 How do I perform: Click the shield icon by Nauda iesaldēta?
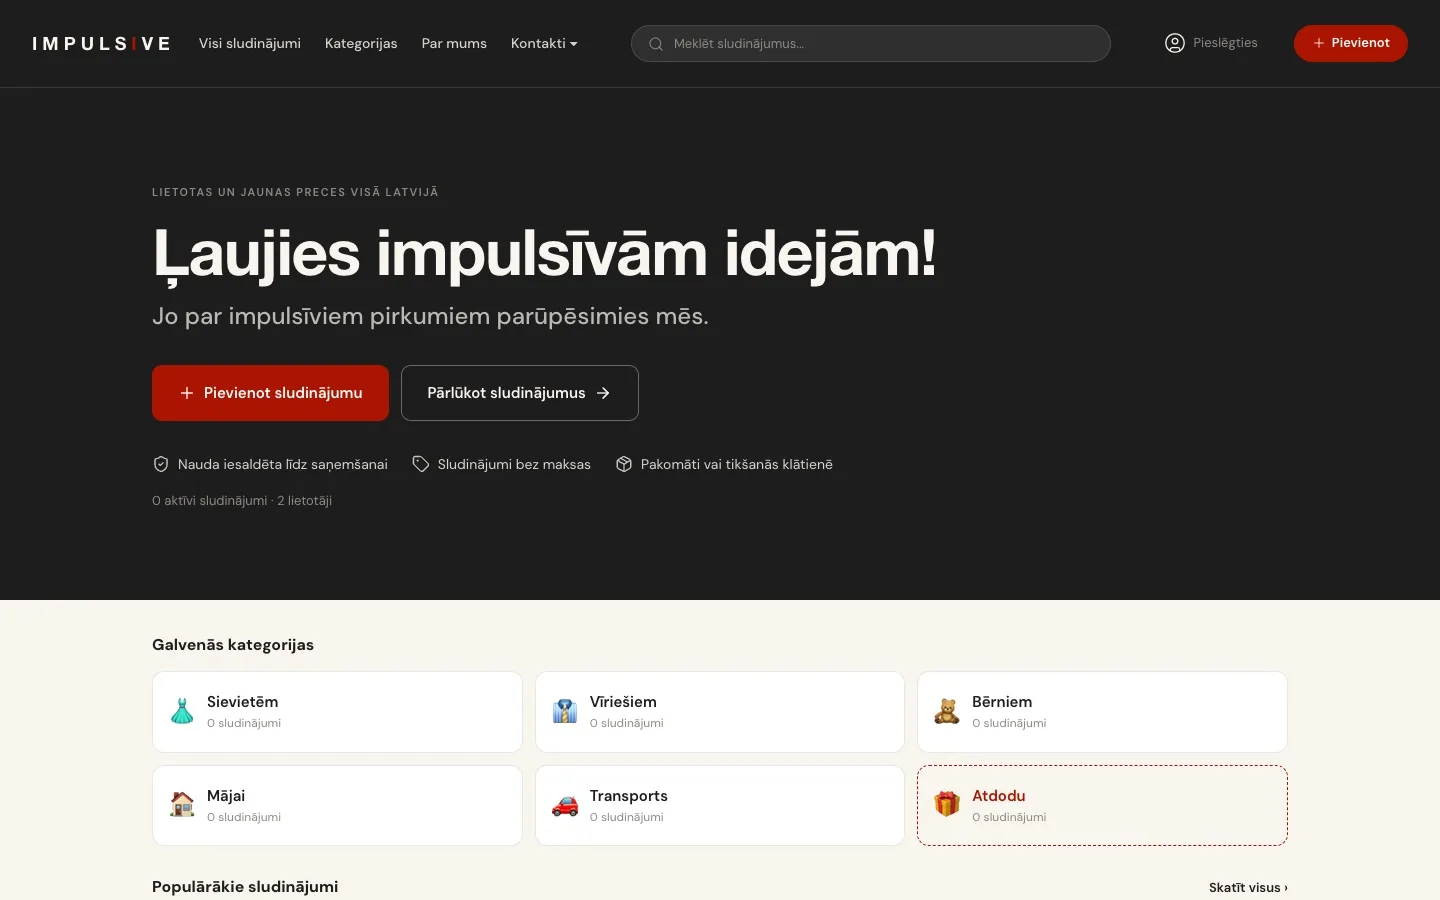coord(160,464)
